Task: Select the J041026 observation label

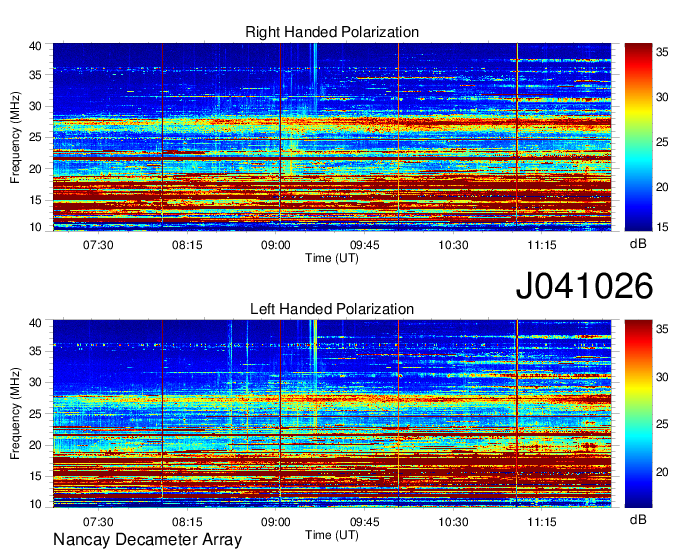Action: (x=584, y=286)
